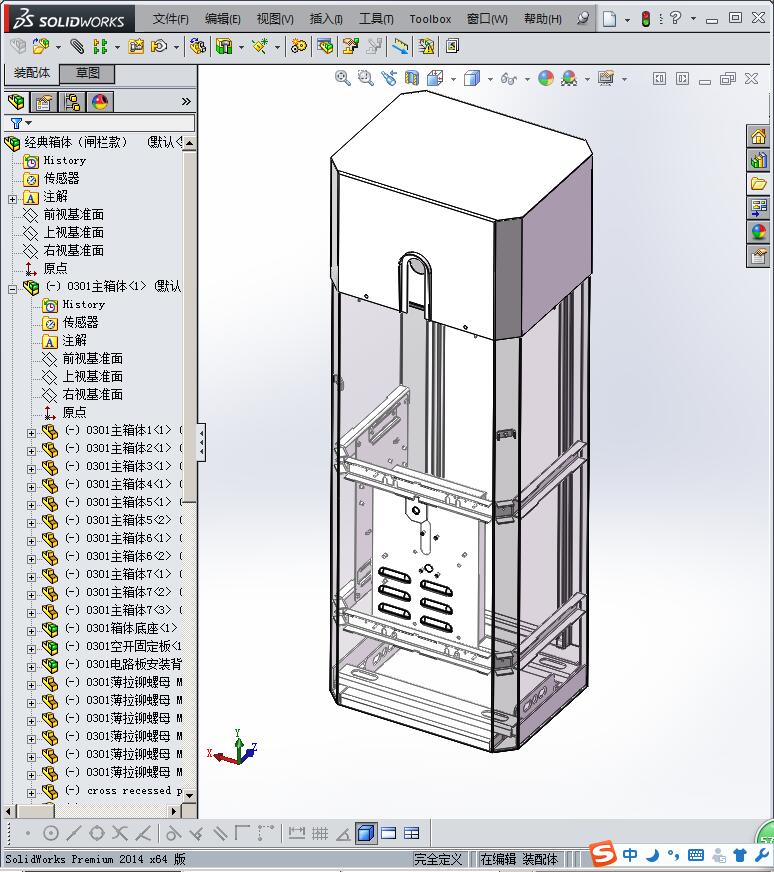
Task: Click the Zoom to Area icon
Action: click(366, 78)
